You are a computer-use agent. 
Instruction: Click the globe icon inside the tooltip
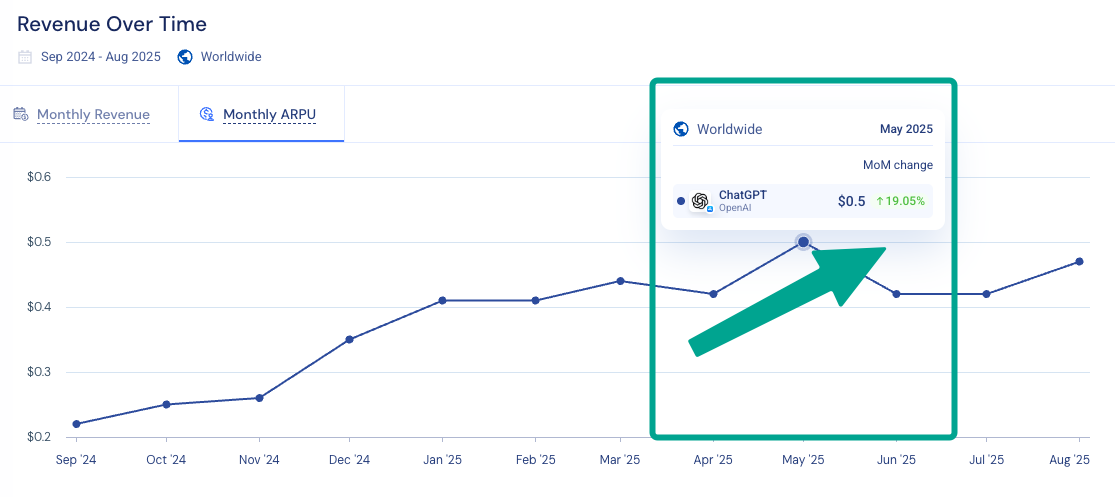tap(681, 129)
